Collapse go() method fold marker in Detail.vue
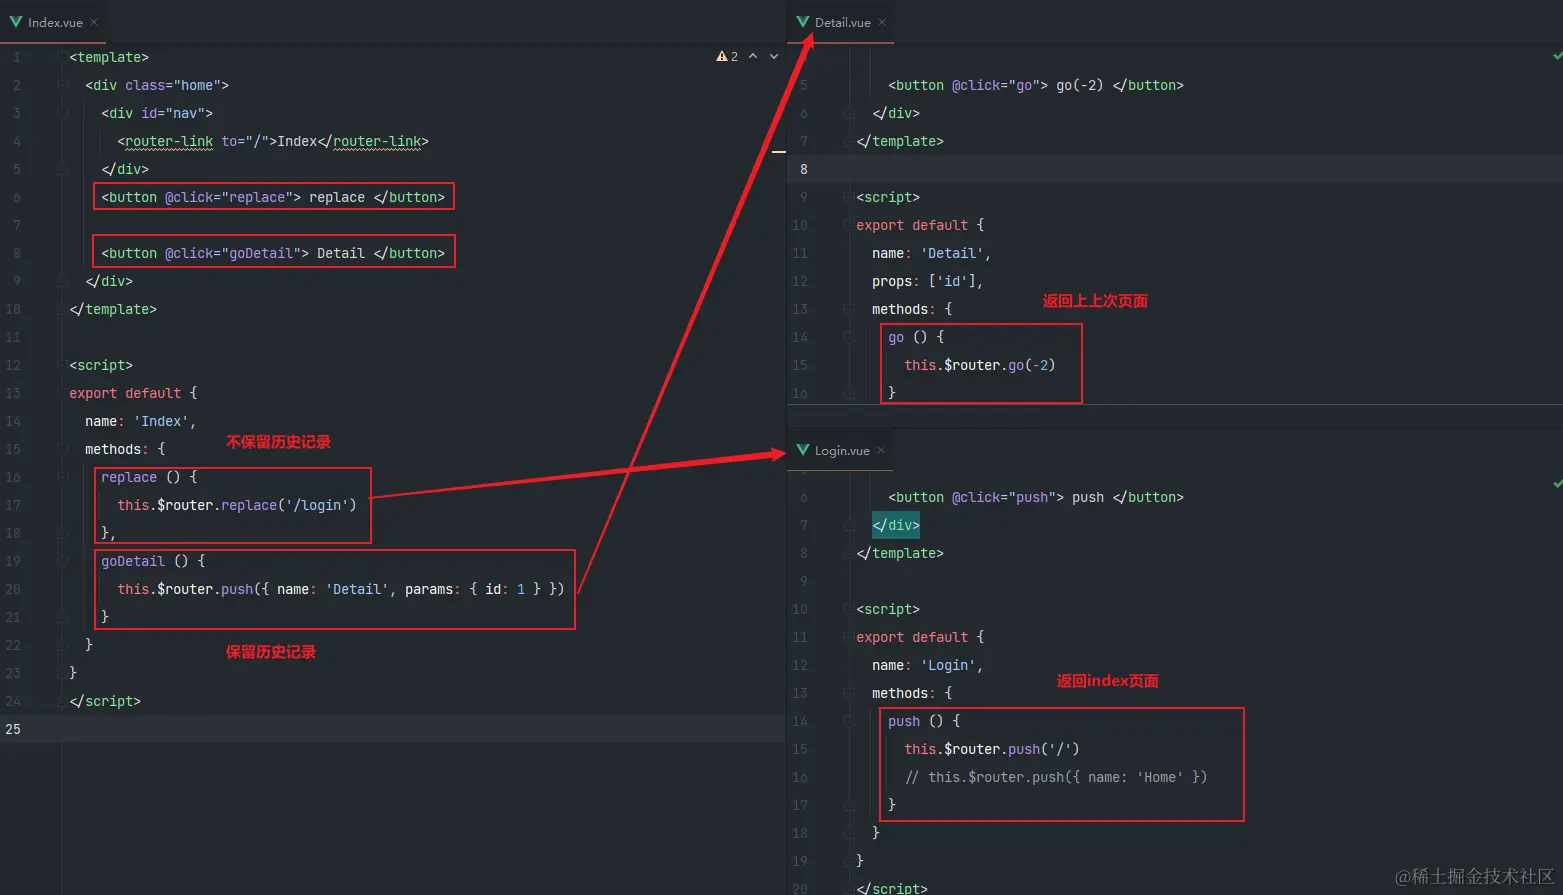The height and width of the screenshot is (895, 1563). (x=849, y=337)
